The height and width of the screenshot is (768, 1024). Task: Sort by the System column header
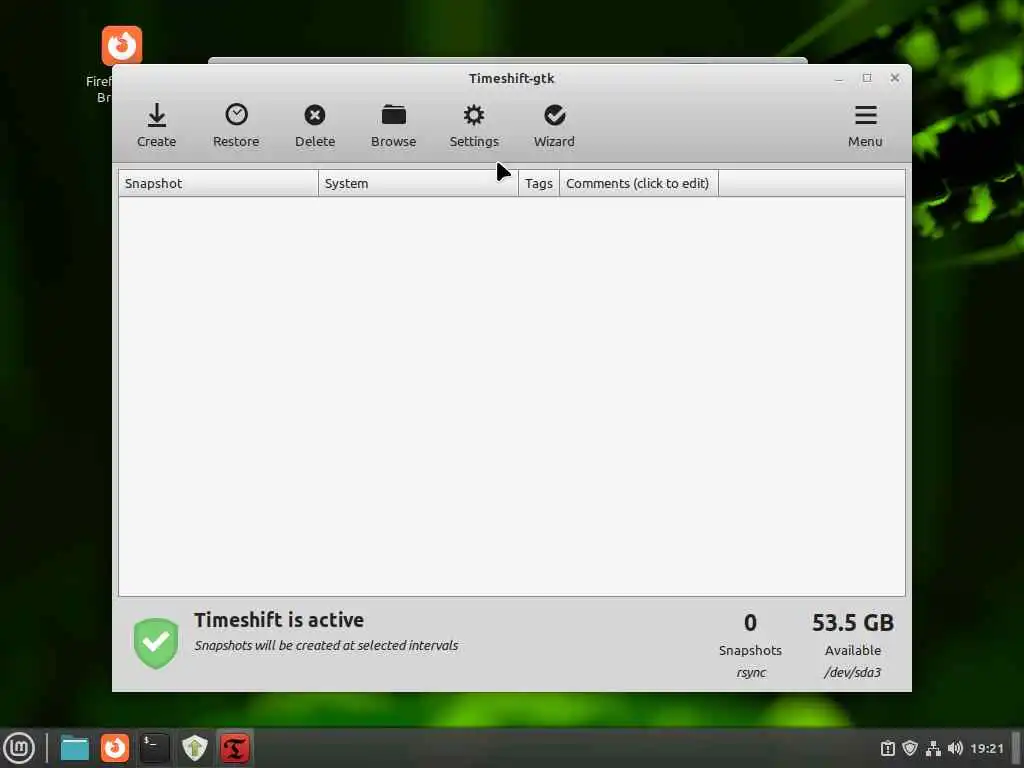pyautogui.click(x=418, y=184)
